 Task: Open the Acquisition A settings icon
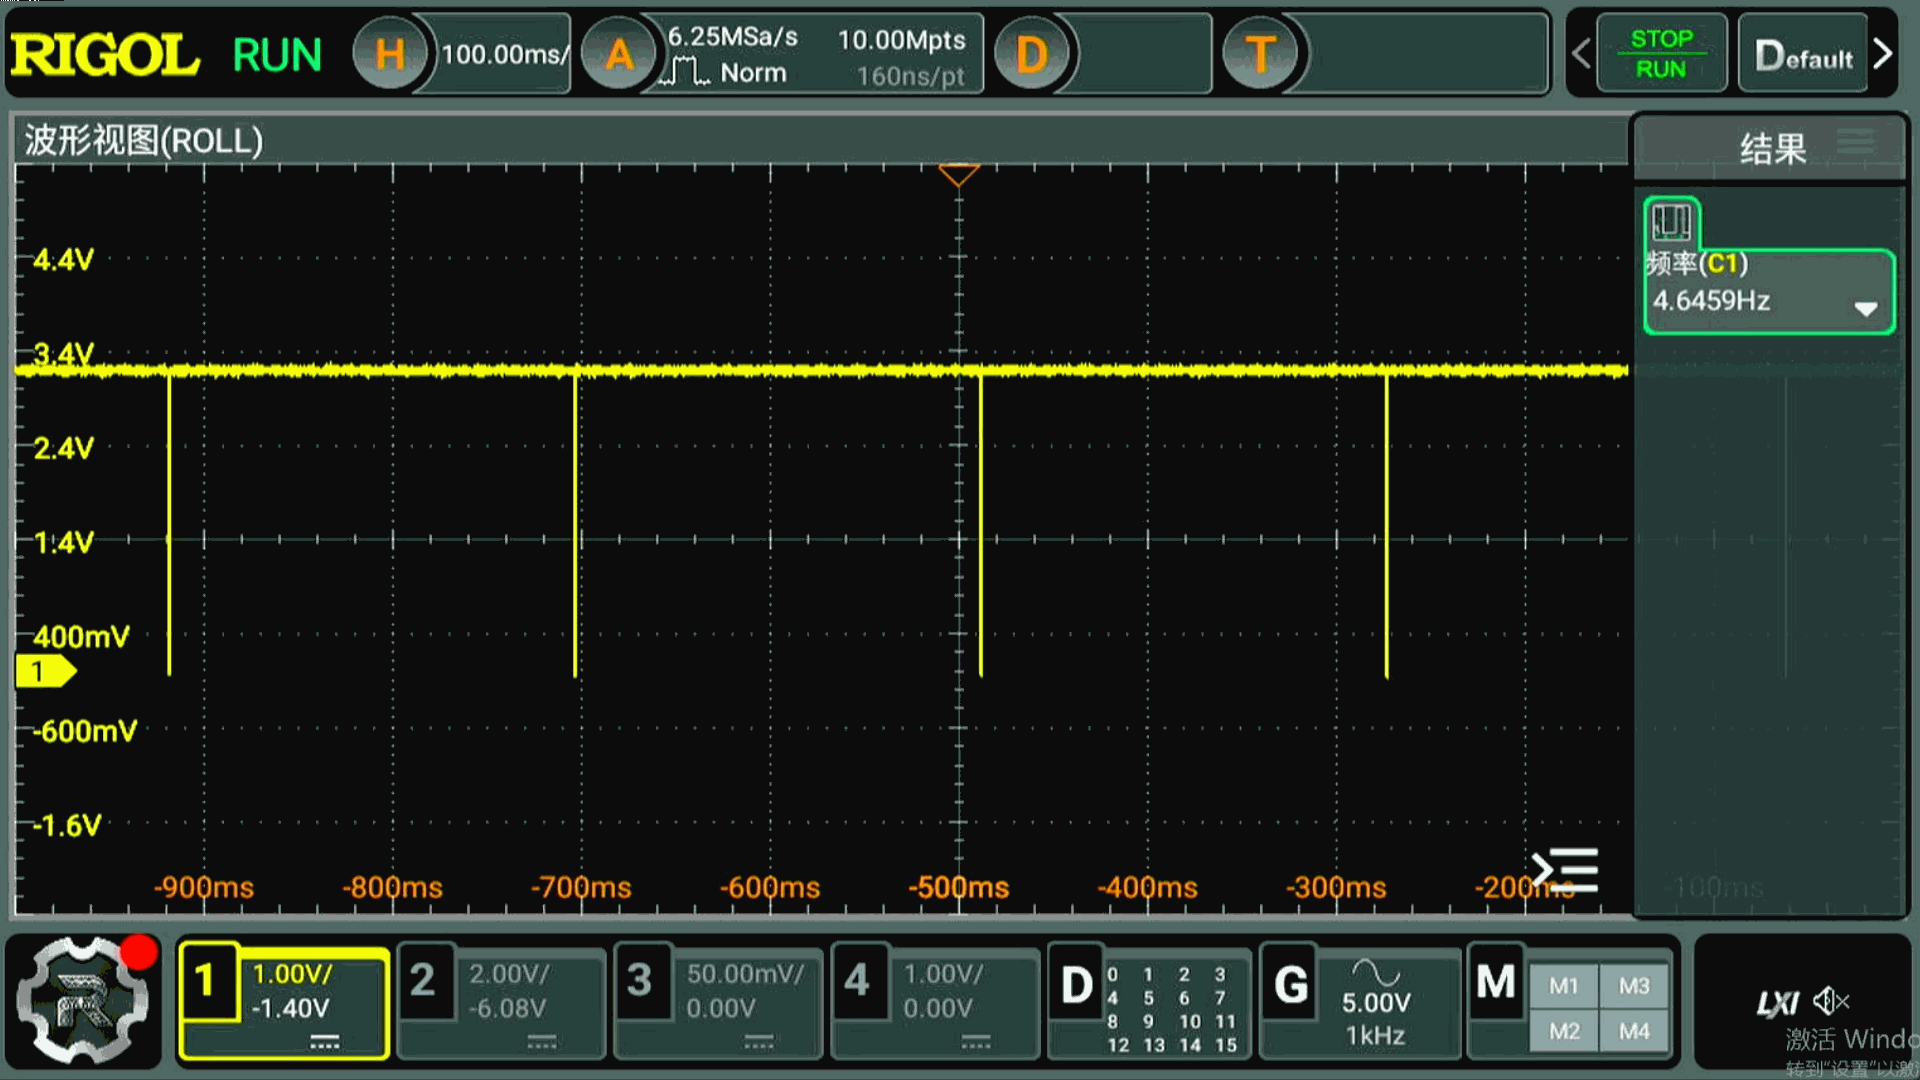619,54
